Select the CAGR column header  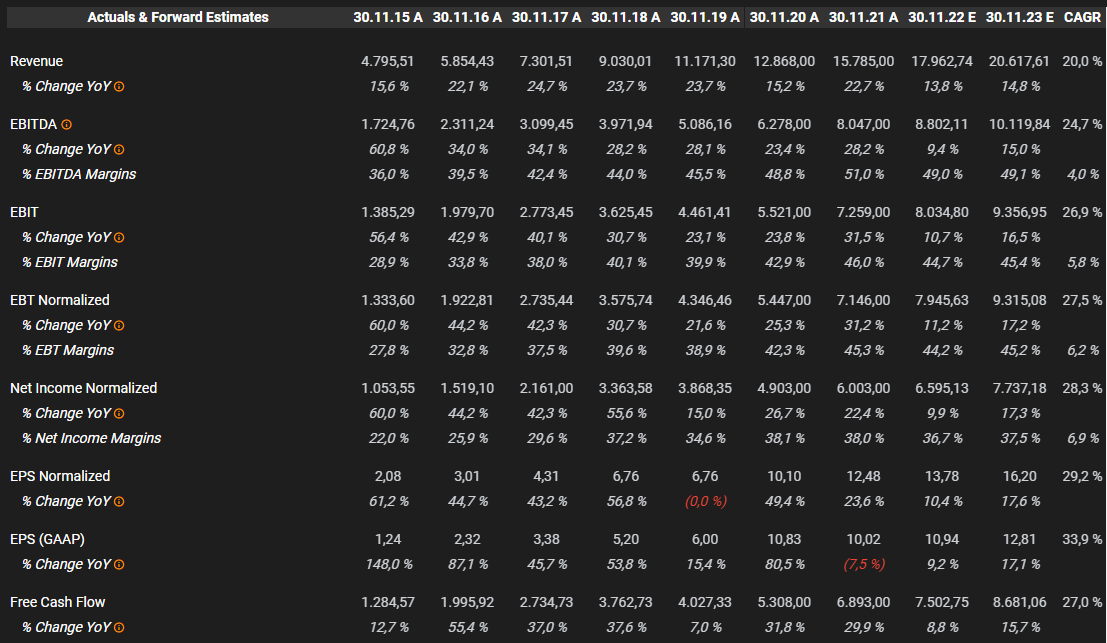[1082, 17]
